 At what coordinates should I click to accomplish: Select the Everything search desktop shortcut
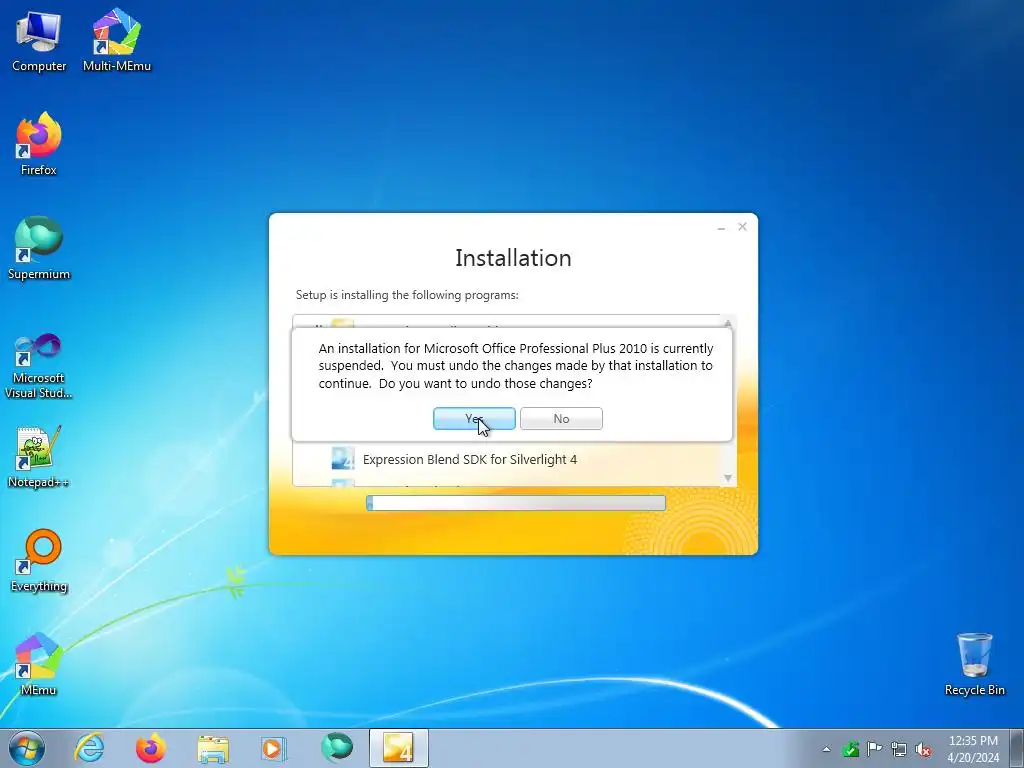[x=39, y=560]
